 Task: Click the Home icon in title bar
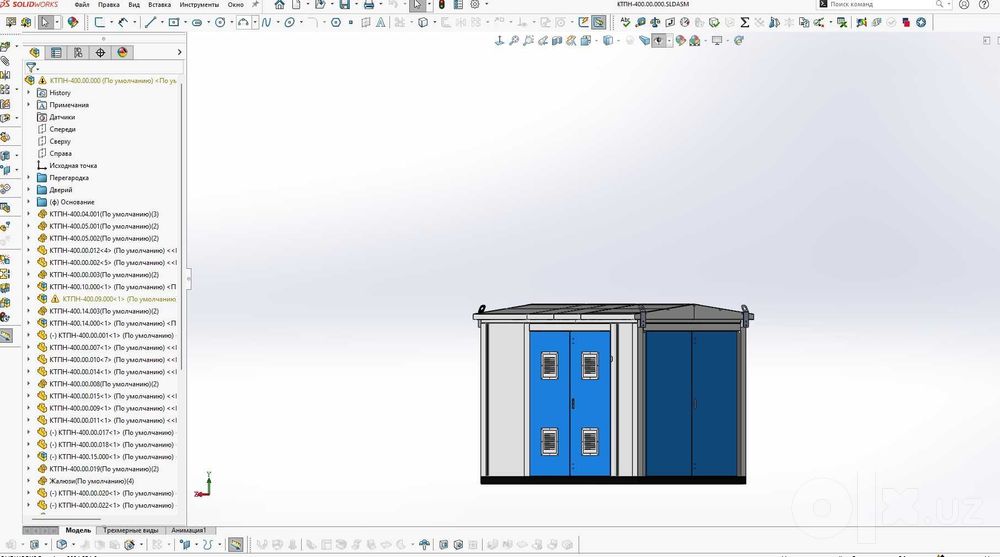click(279, 4)
